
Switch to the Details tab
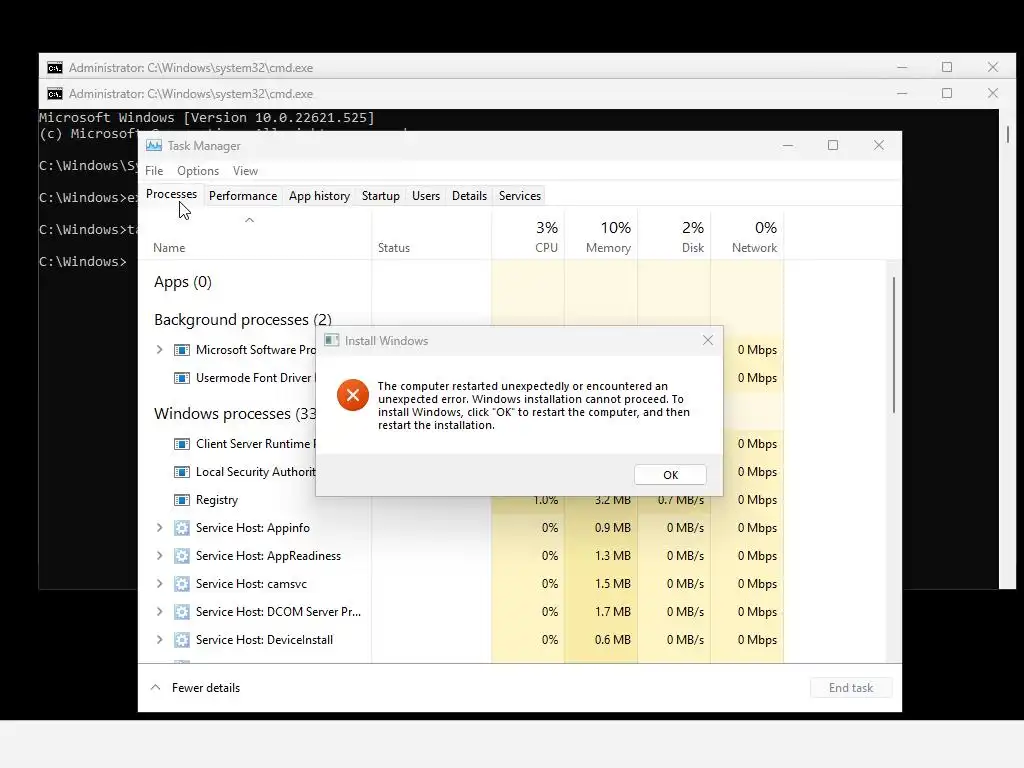pos(470,196)
